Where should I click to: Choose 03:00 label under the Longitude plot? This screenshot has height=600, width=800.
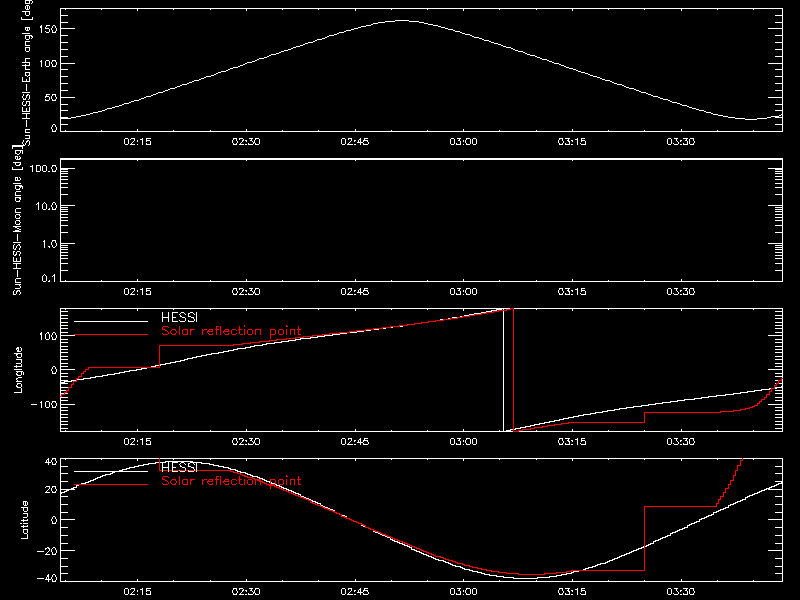(x=463, y=442)
